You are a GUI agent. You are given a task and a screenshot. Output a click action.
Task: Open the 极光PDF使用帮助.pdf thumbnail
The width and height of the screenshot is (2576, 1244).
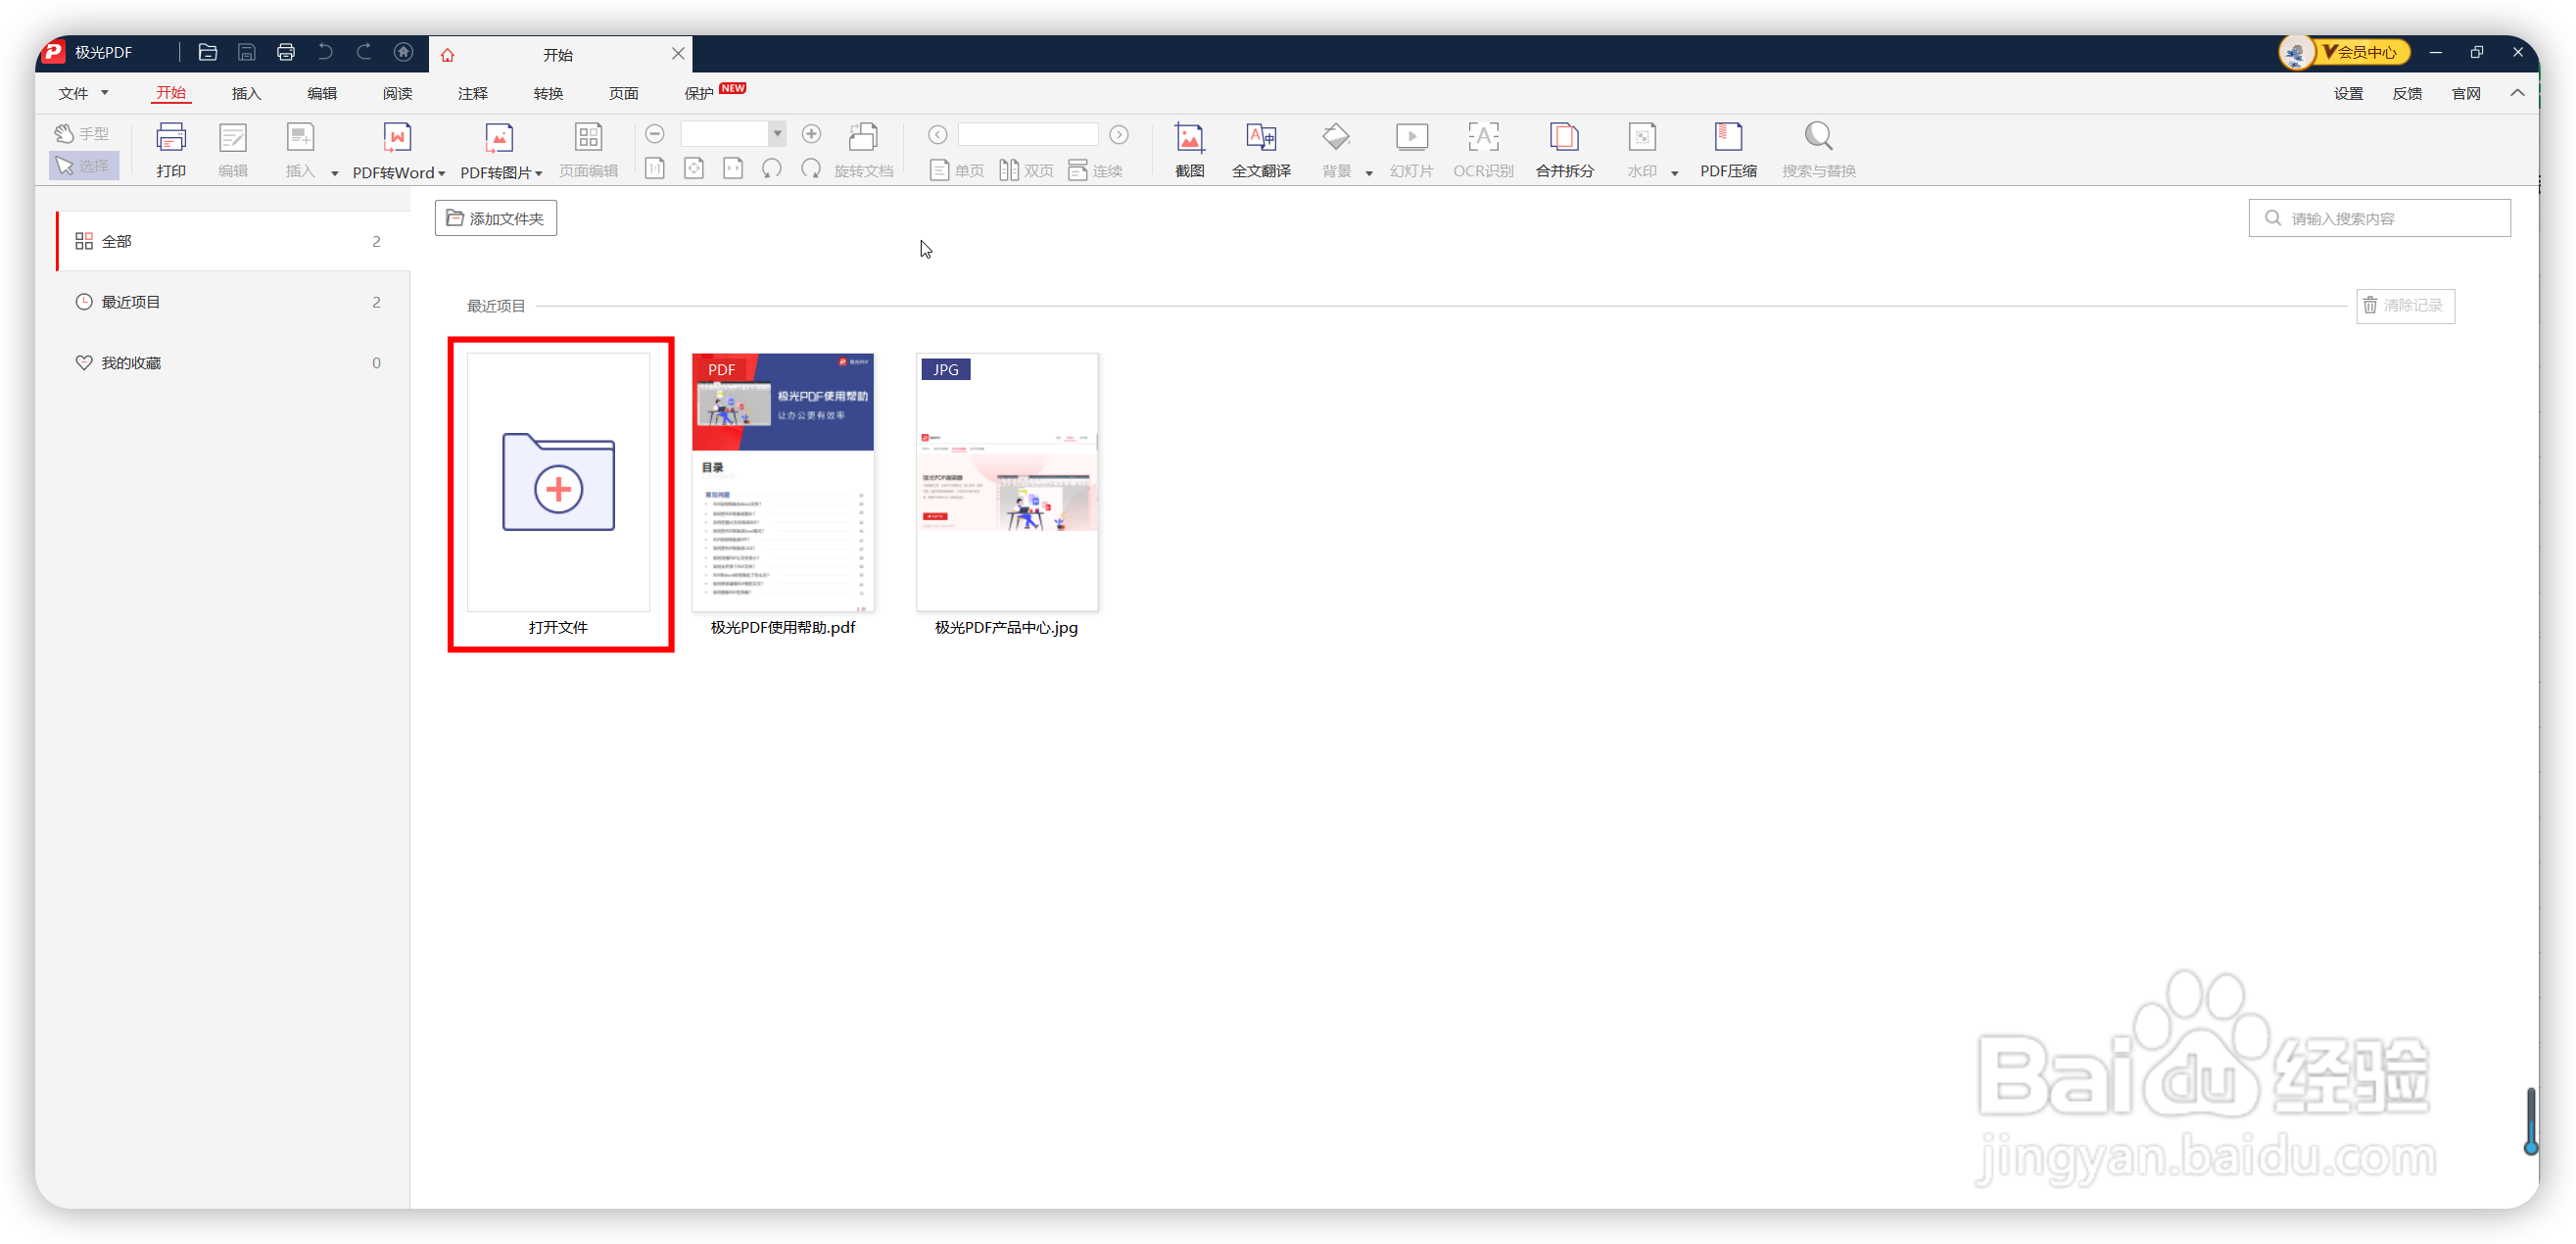point(783,482)
